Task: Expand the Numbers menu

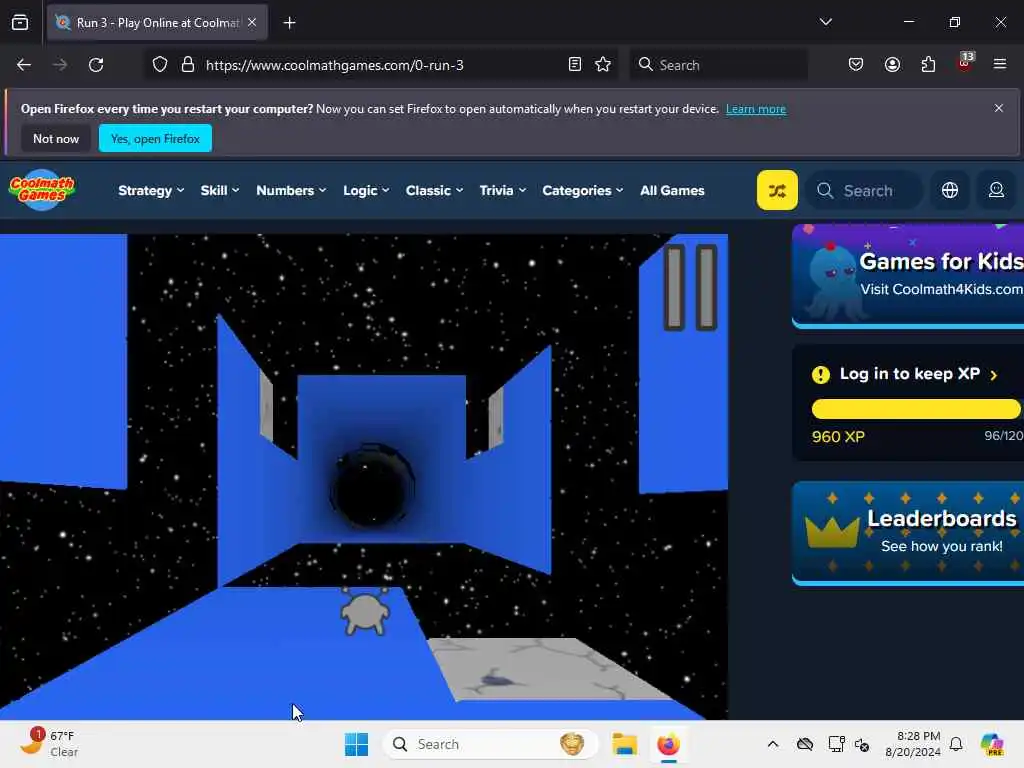Action: (x=291, y=191)
